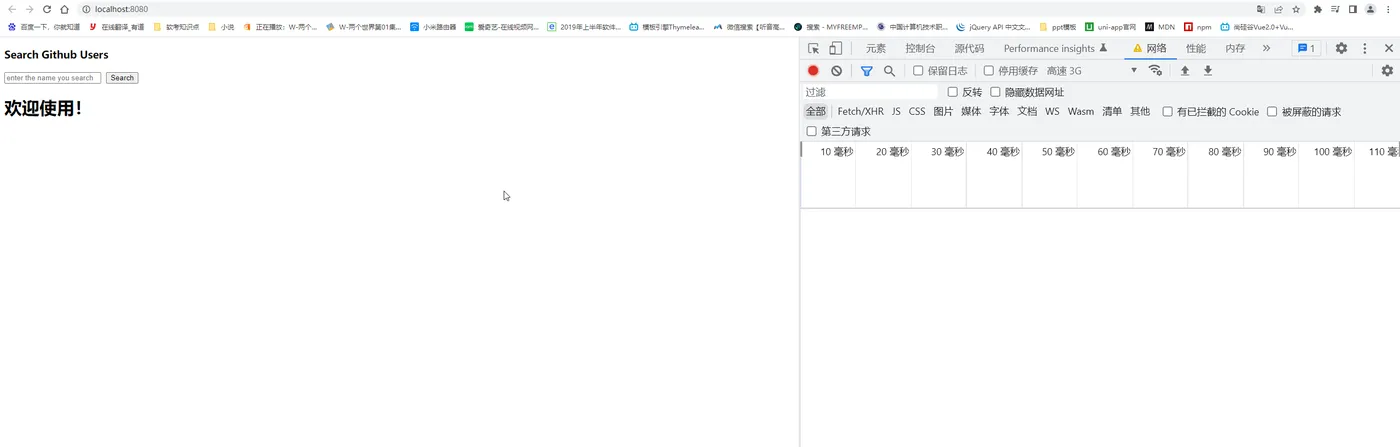The width and height of the screenshot is (1400, 447).
Task: Import HAR file with upload arrow
Action: click(1185, 71)
